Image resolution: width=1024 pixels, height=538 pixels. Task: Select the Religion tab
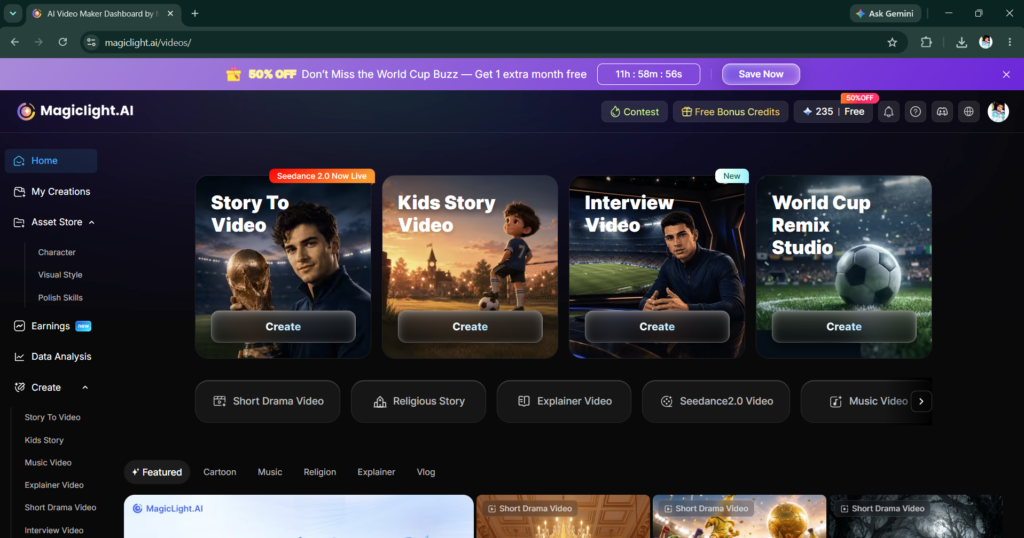click(x=319, y=472)
